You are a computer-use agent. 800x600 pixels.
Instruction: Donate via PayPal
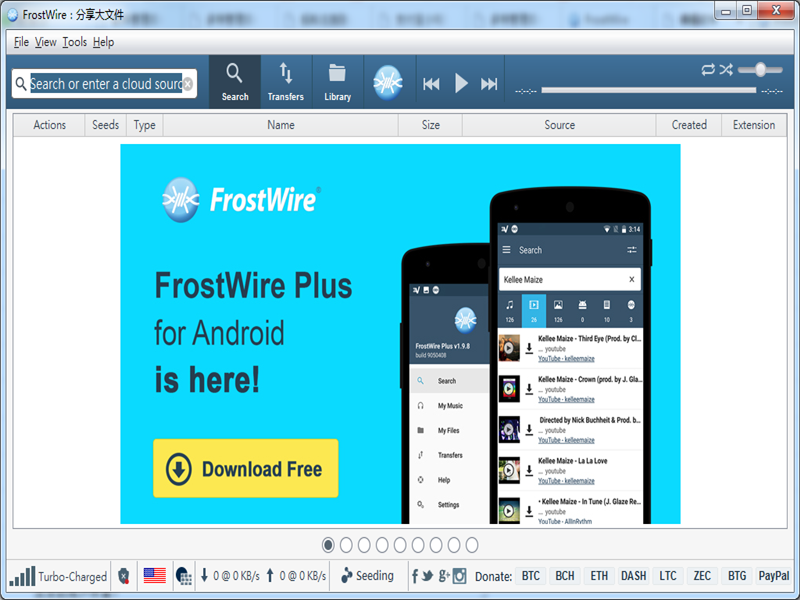point(773,576)
